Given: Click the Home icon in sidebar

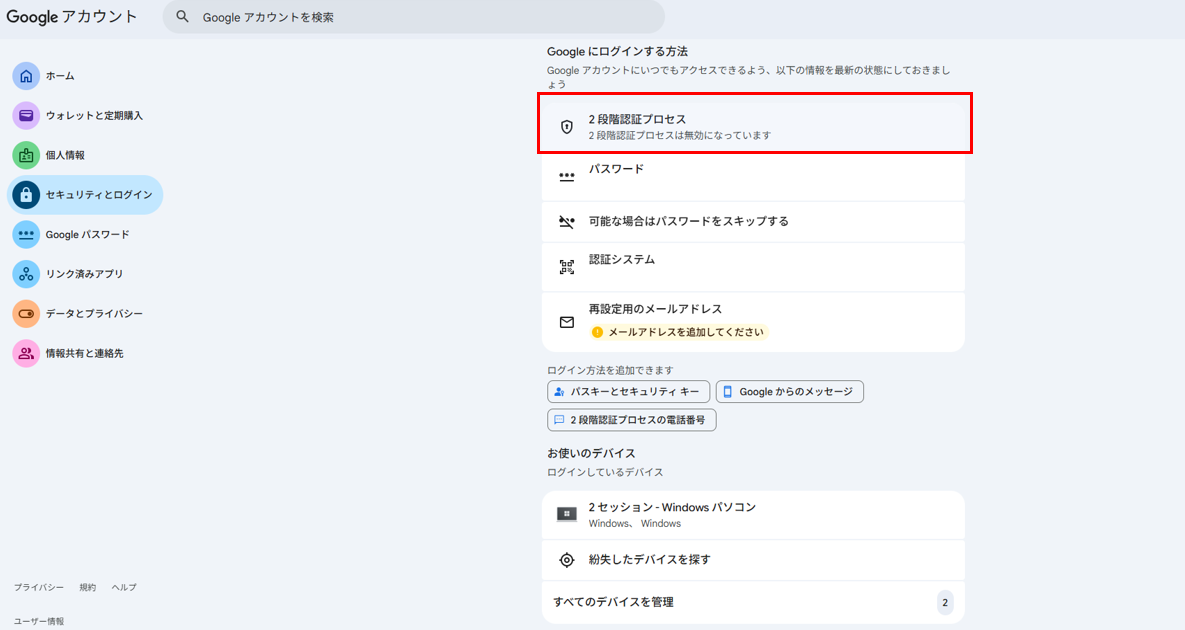Looking at the screenshot, I should coord(26,76).
